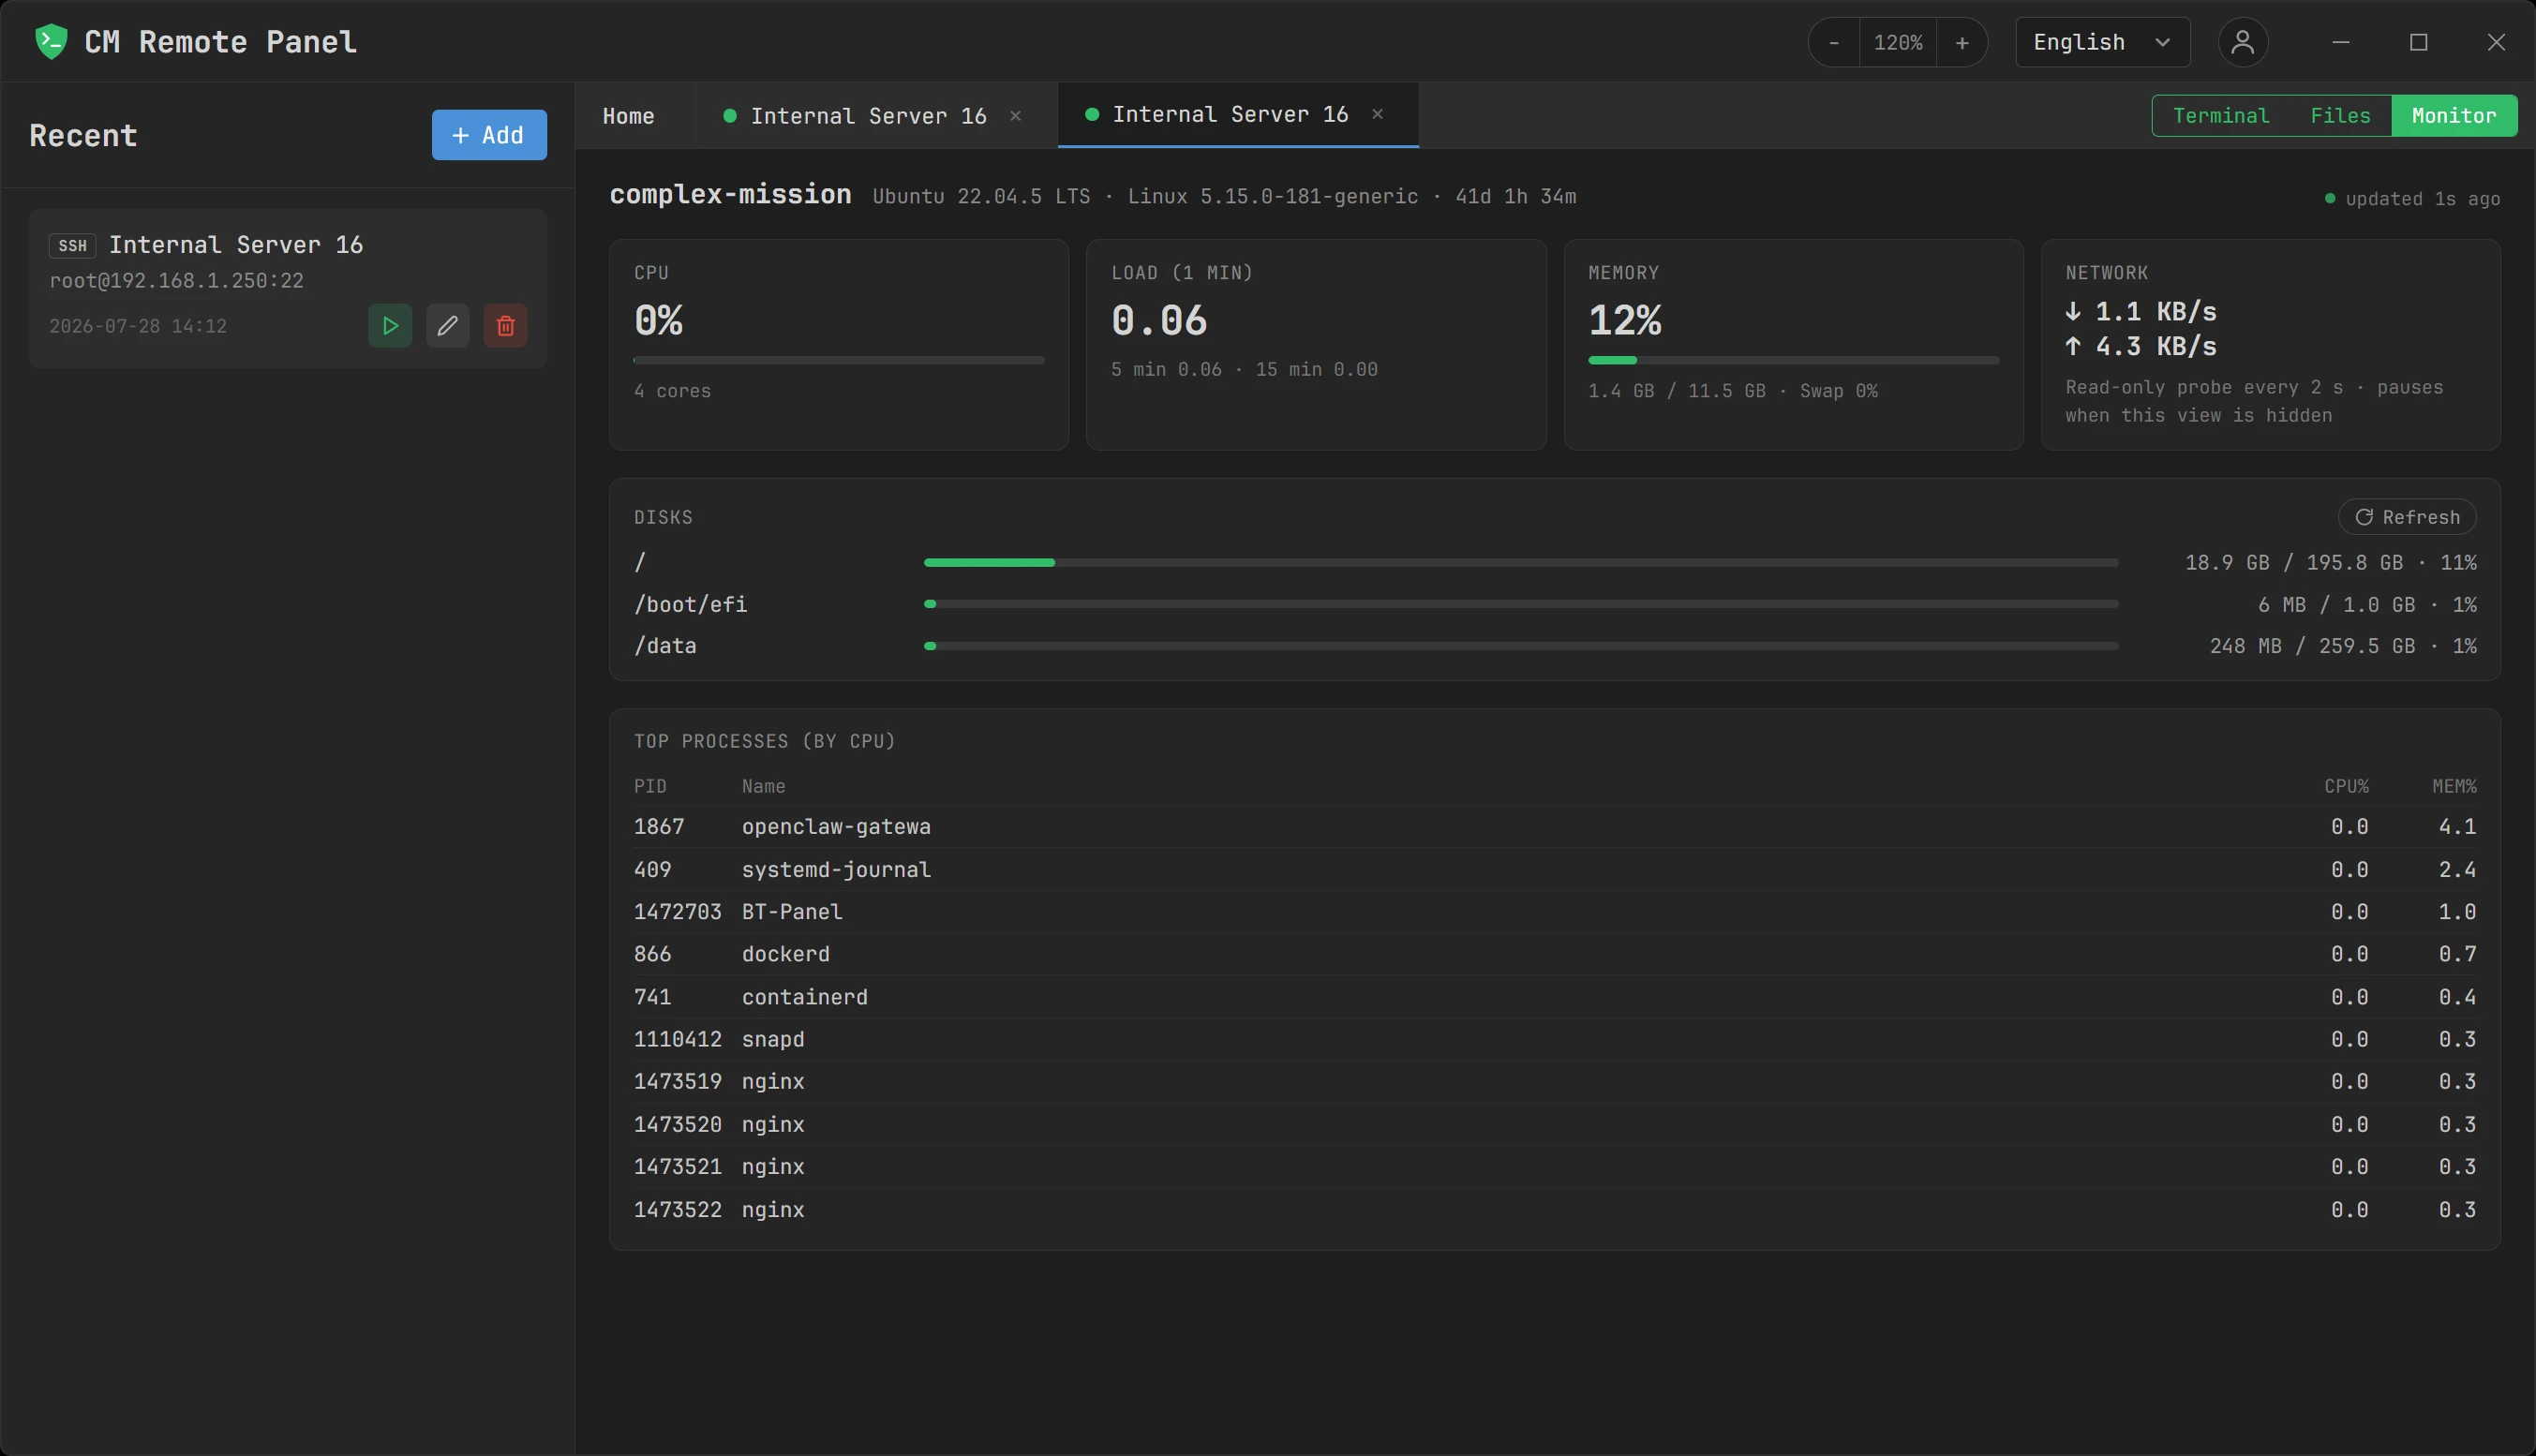Viewport: 2536px width, 1456px height.
Task: Increase zoom with the plus button
Action: (1962, 42)
